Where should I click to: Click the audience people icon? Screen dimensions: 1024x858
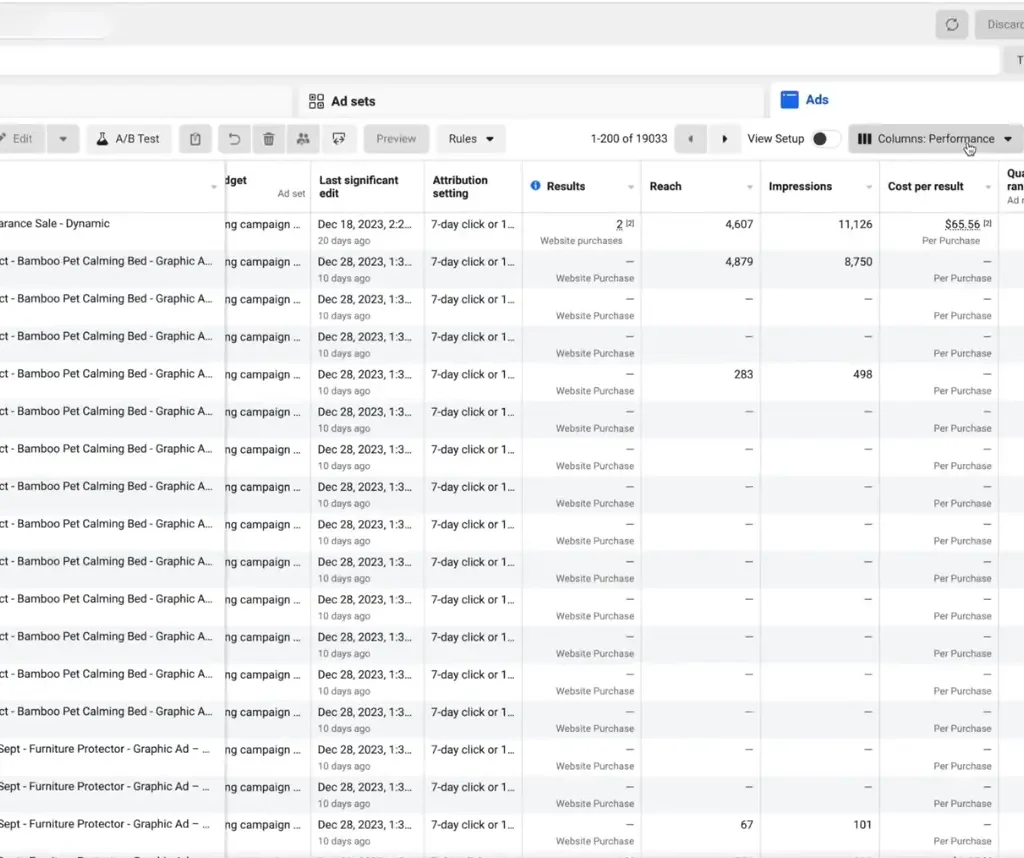tap(303, 139)
